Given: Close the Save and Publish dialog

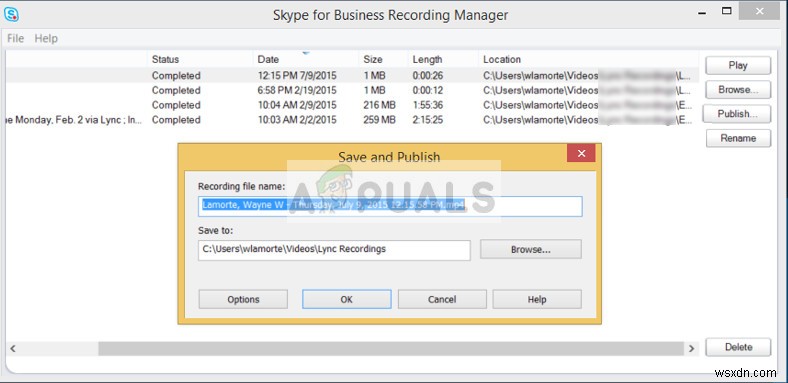Looking at the screenshot, I should (x=581, y=153).
